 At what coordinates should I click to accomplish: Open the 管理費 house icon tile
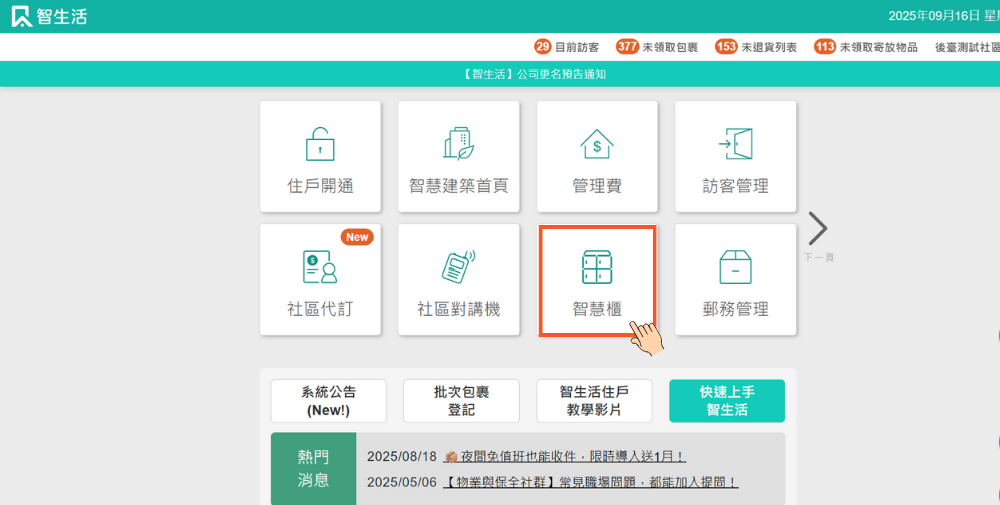(597, 157)
